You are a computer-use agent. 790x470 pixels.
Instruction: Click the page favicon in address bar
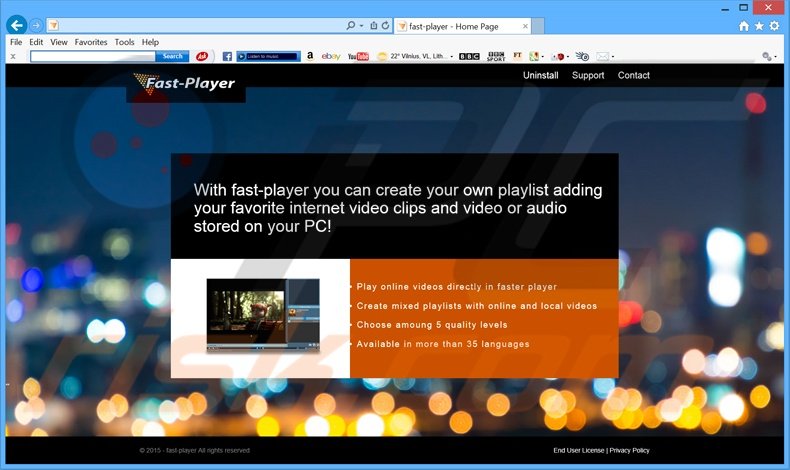(53, 25)
